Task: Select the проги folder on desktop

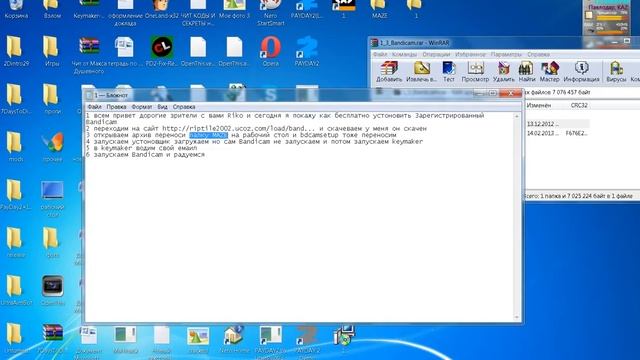Action: click(x=52, y=99)
